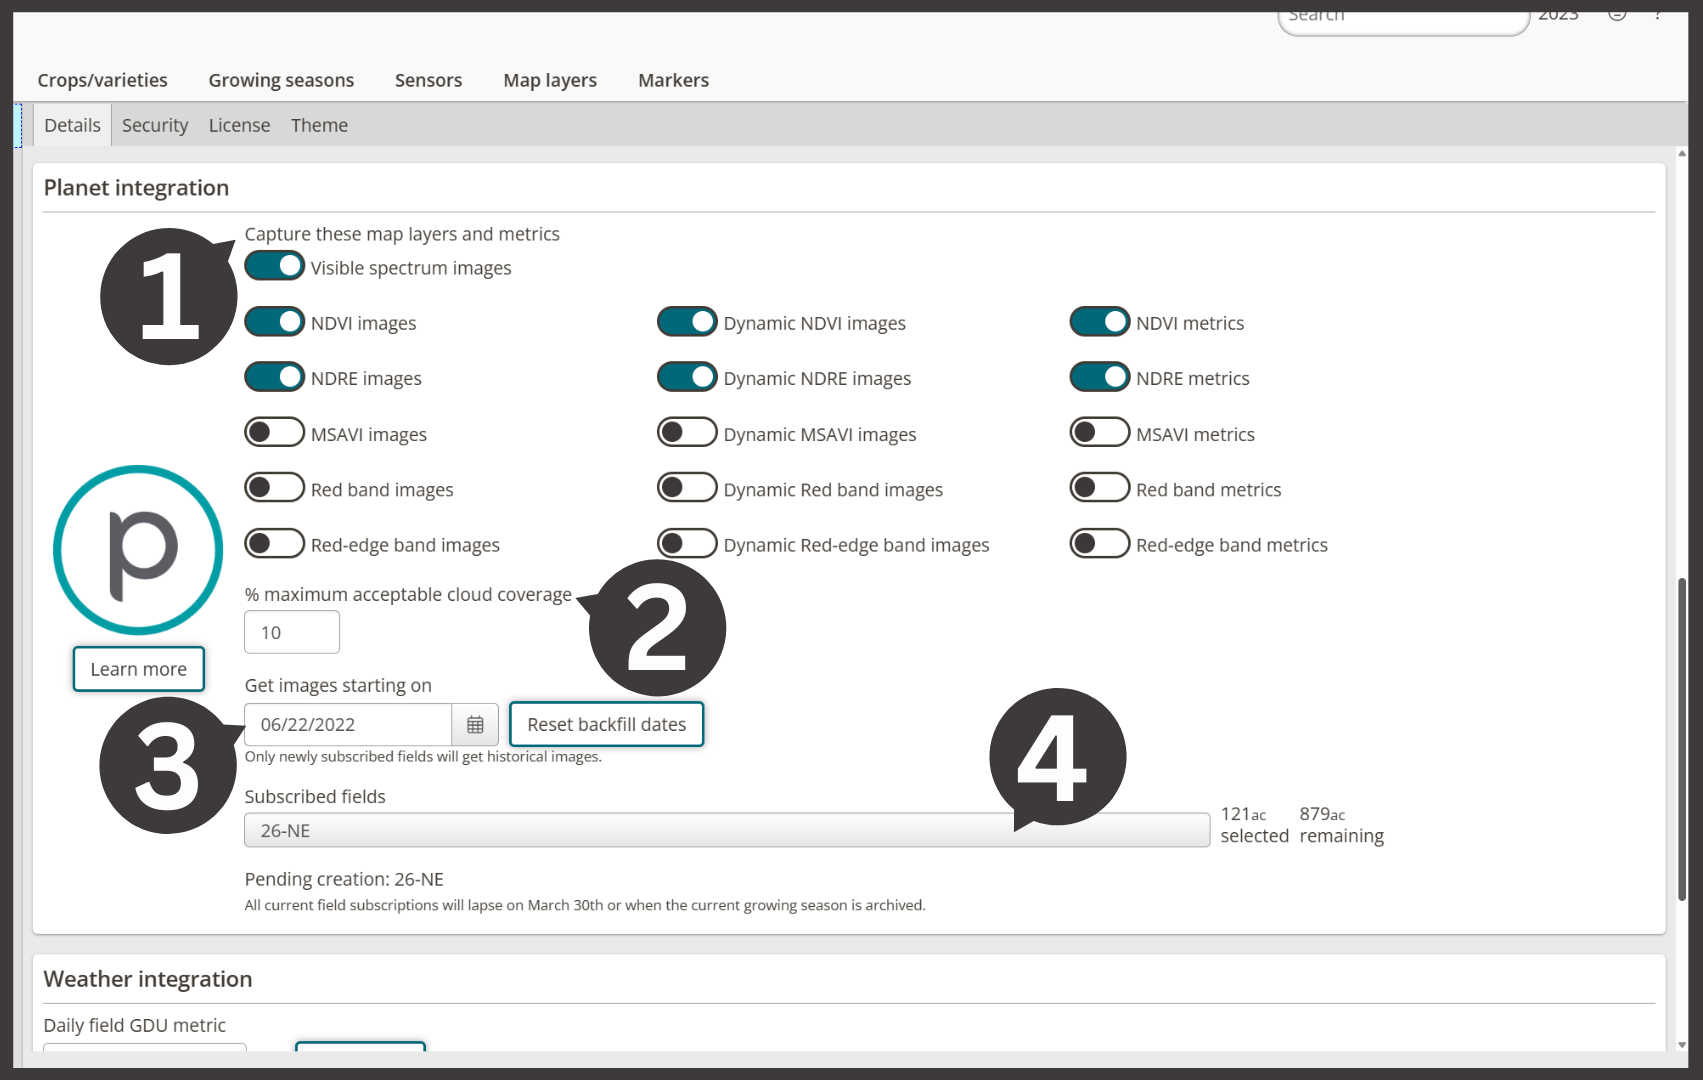The width and height of the screenshot is (1703, 1080).
Task: Open Crops/varieties tab
Action: click(x=102, y=80)
